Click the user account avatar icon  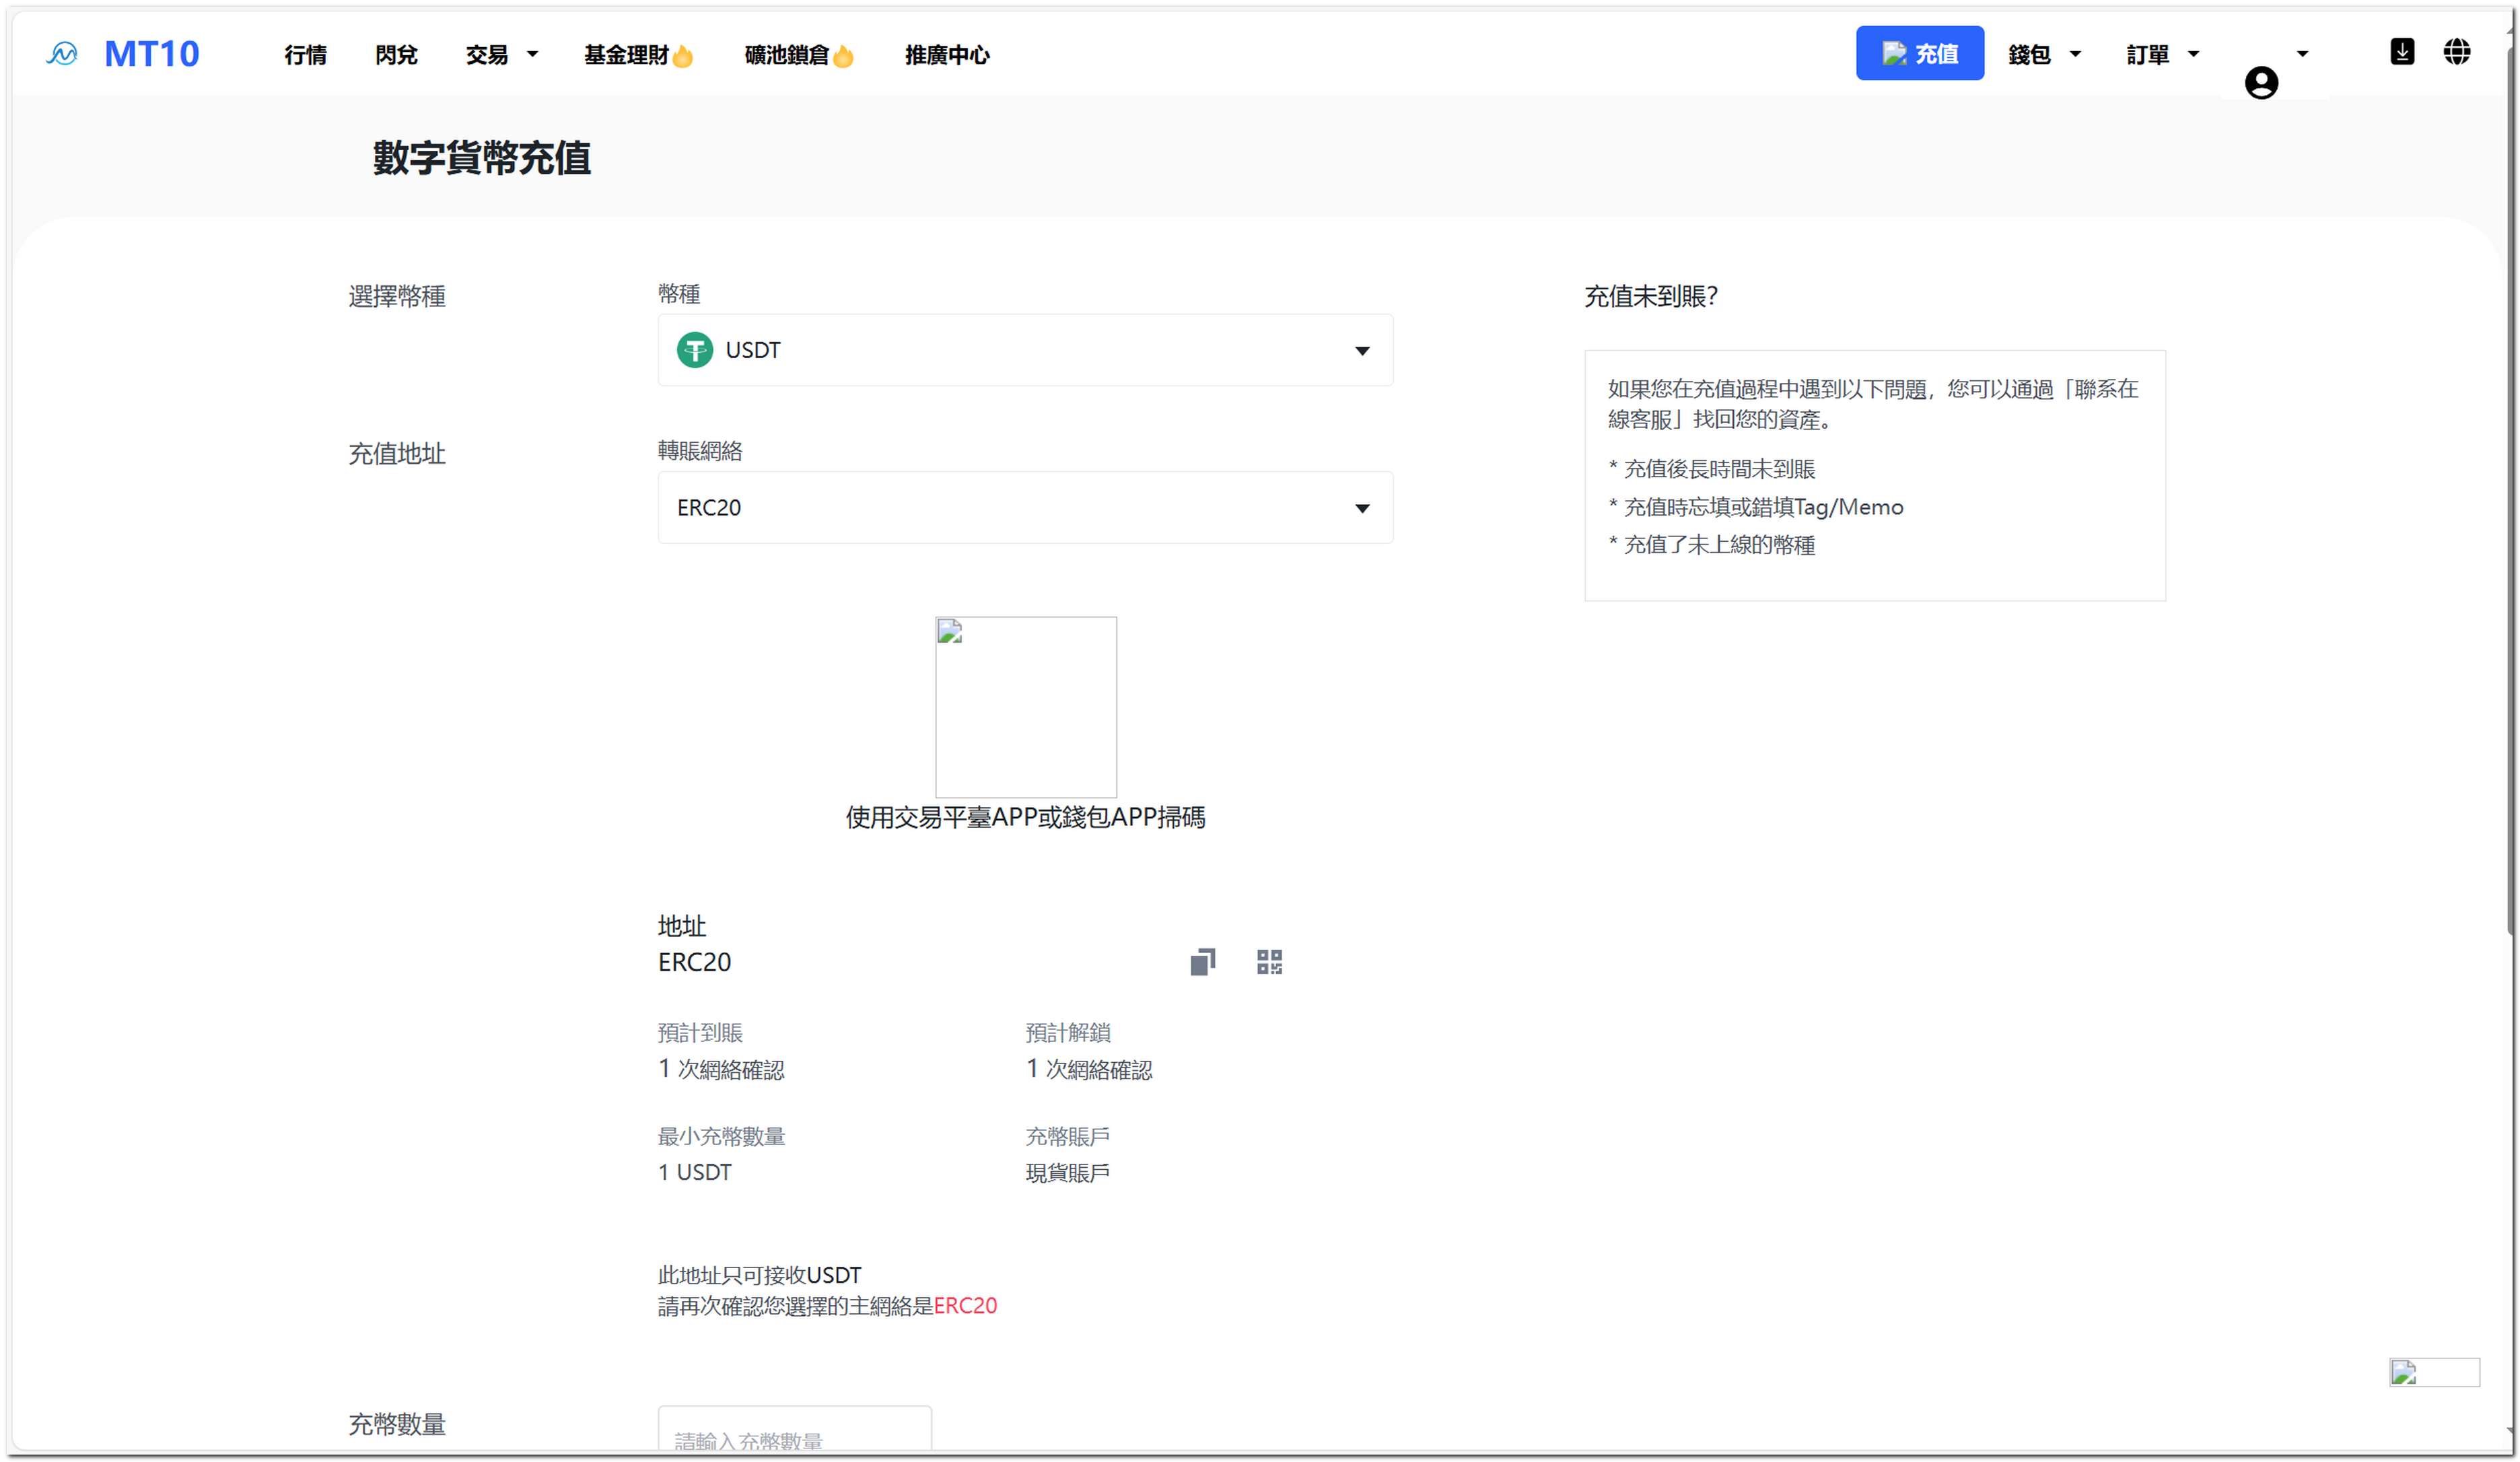[2261, 82]
